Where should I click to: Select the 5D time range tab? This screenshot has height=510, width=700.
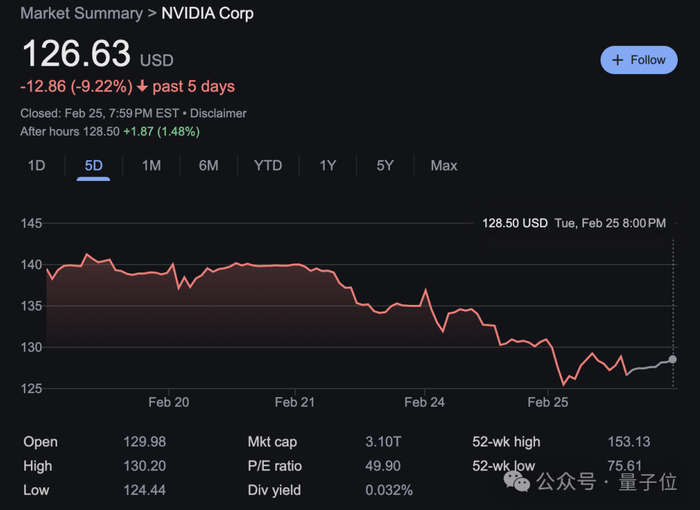point(93,165)
